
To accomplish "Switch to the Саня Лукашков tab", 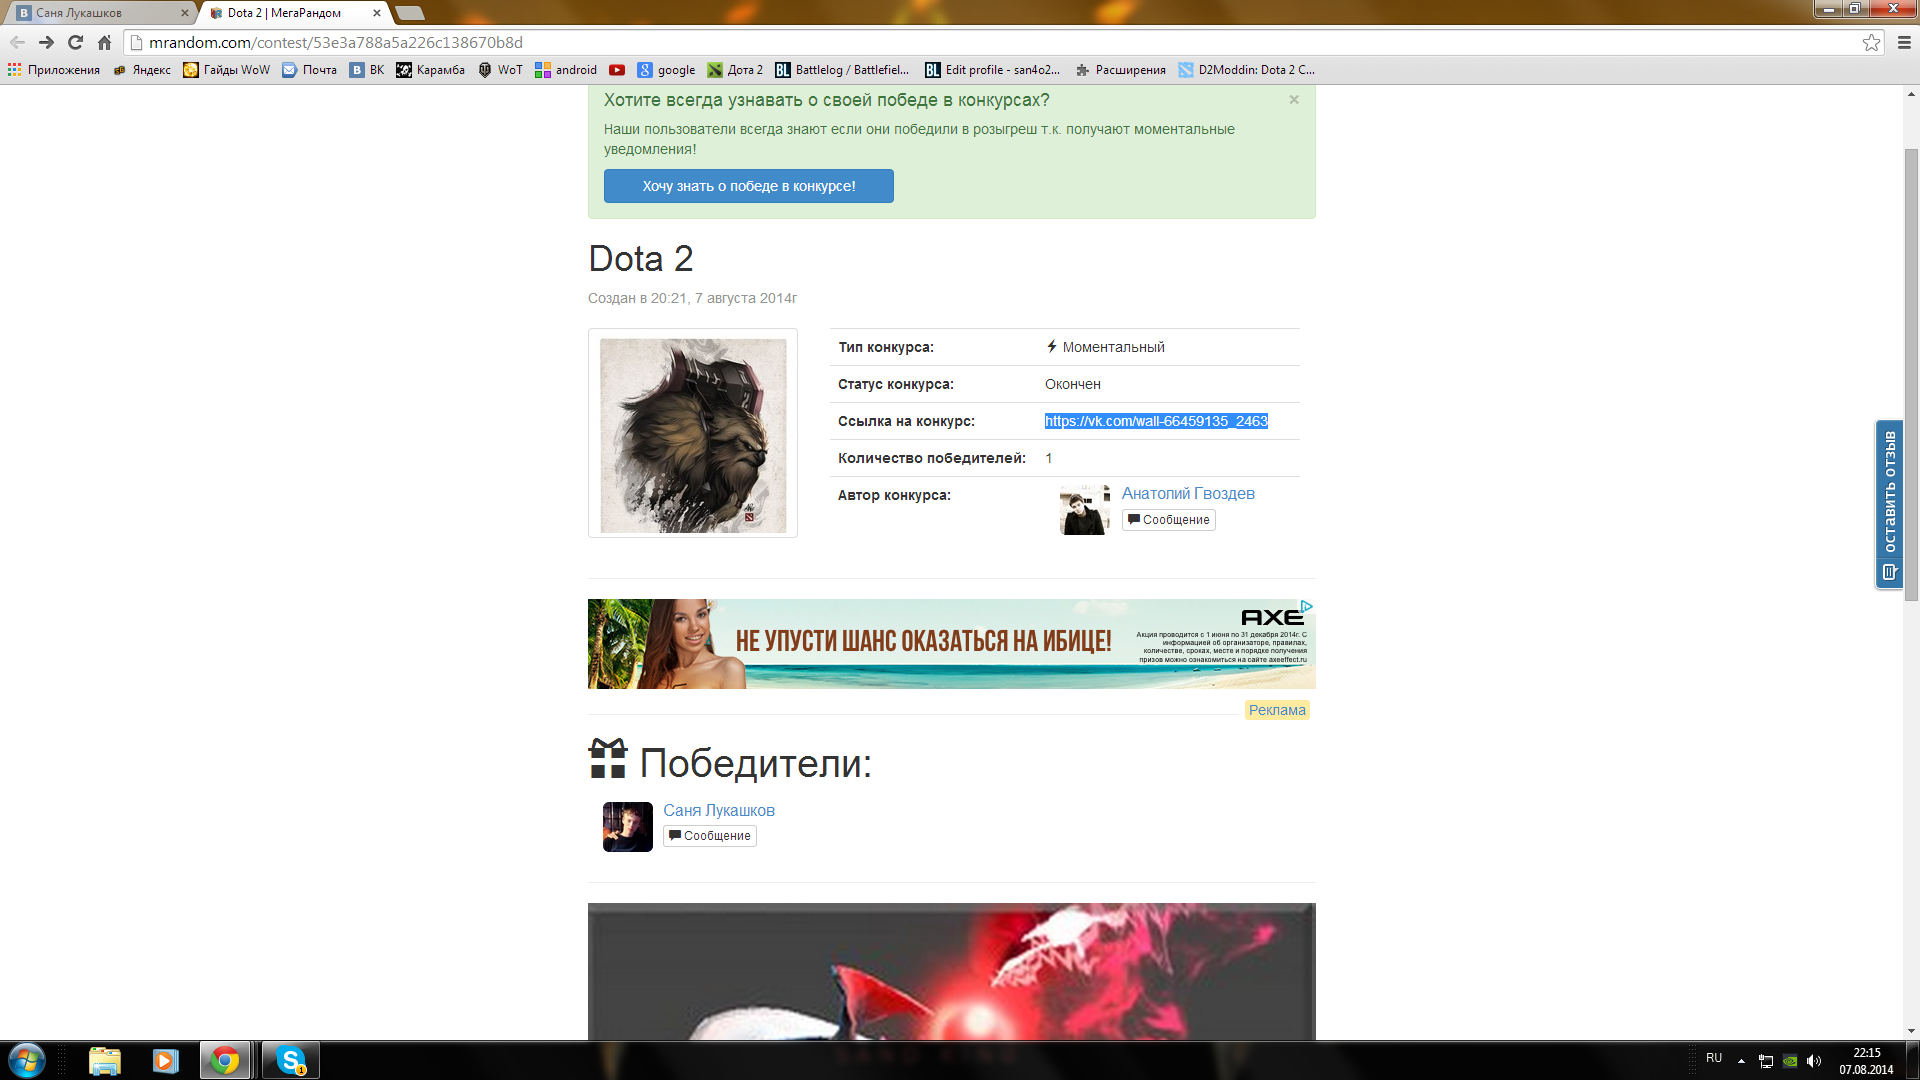I will (x=98, y=13).
